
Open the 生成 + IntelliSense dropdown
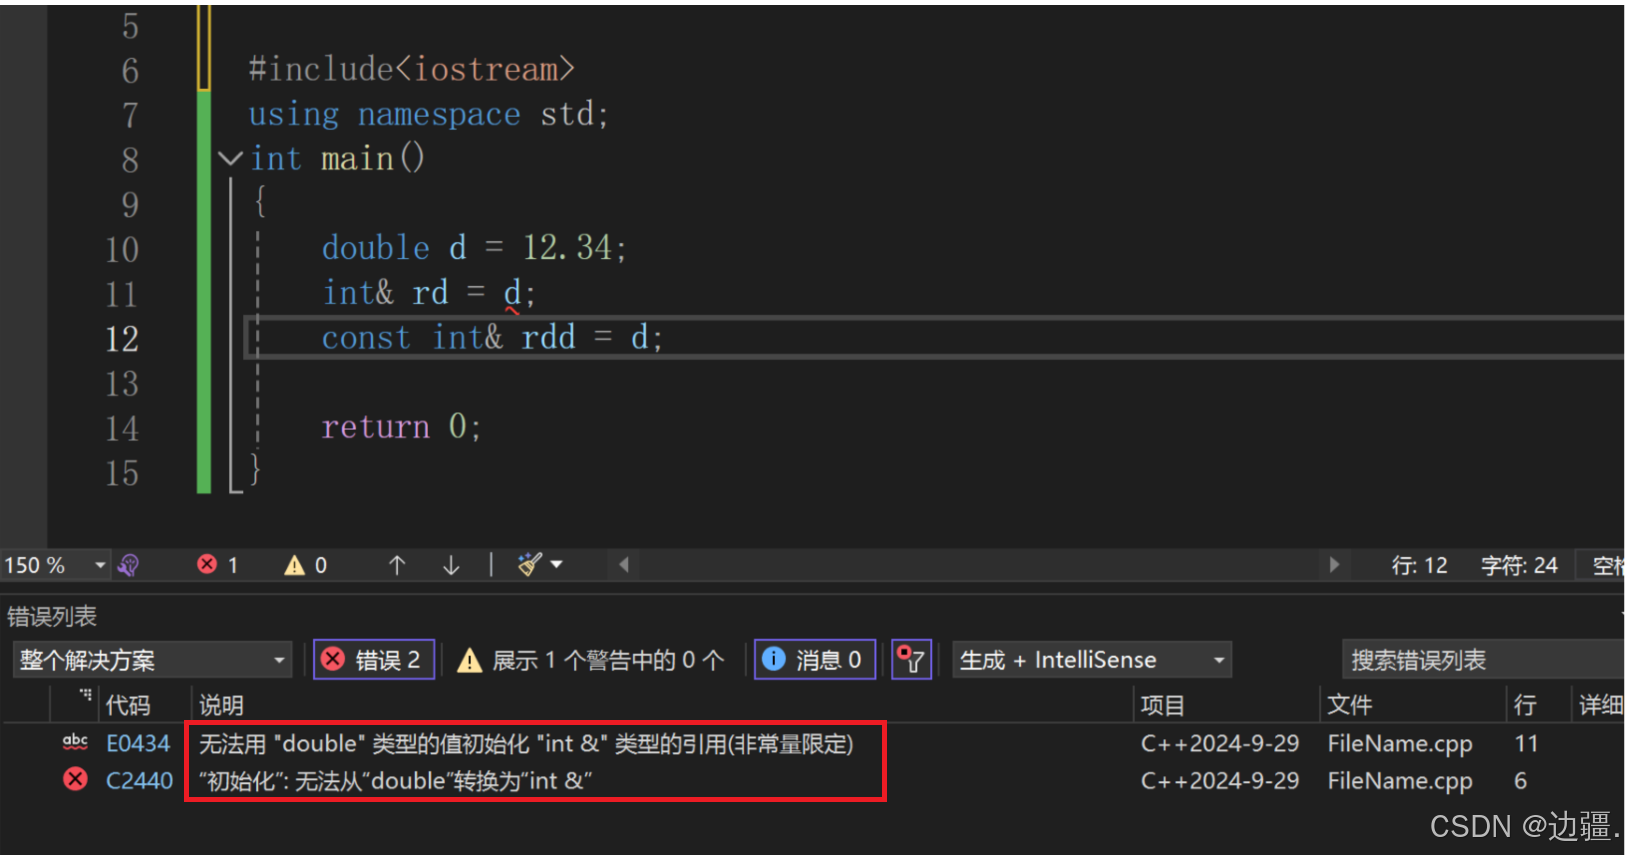tap(1092, 660)
